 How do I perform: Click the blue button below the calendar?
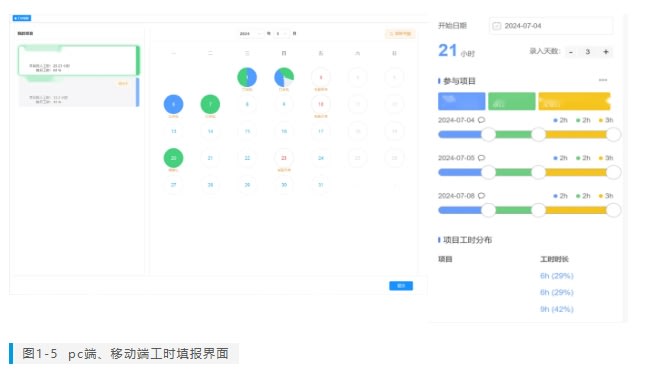(401, 286)
